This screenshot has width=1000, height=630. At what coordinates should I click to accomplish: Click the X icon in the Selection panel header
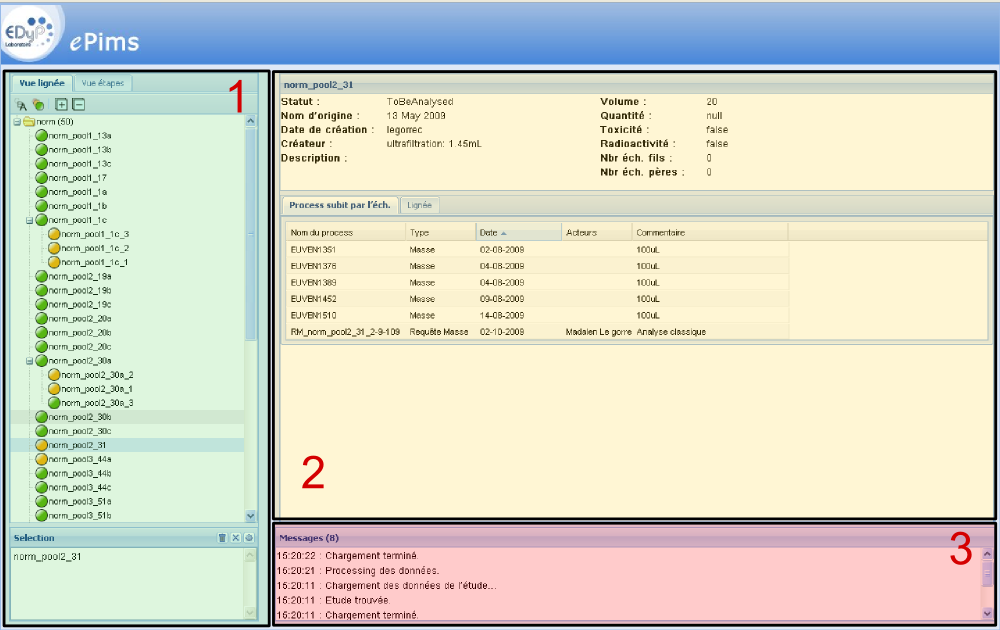[x=235, y=538]
